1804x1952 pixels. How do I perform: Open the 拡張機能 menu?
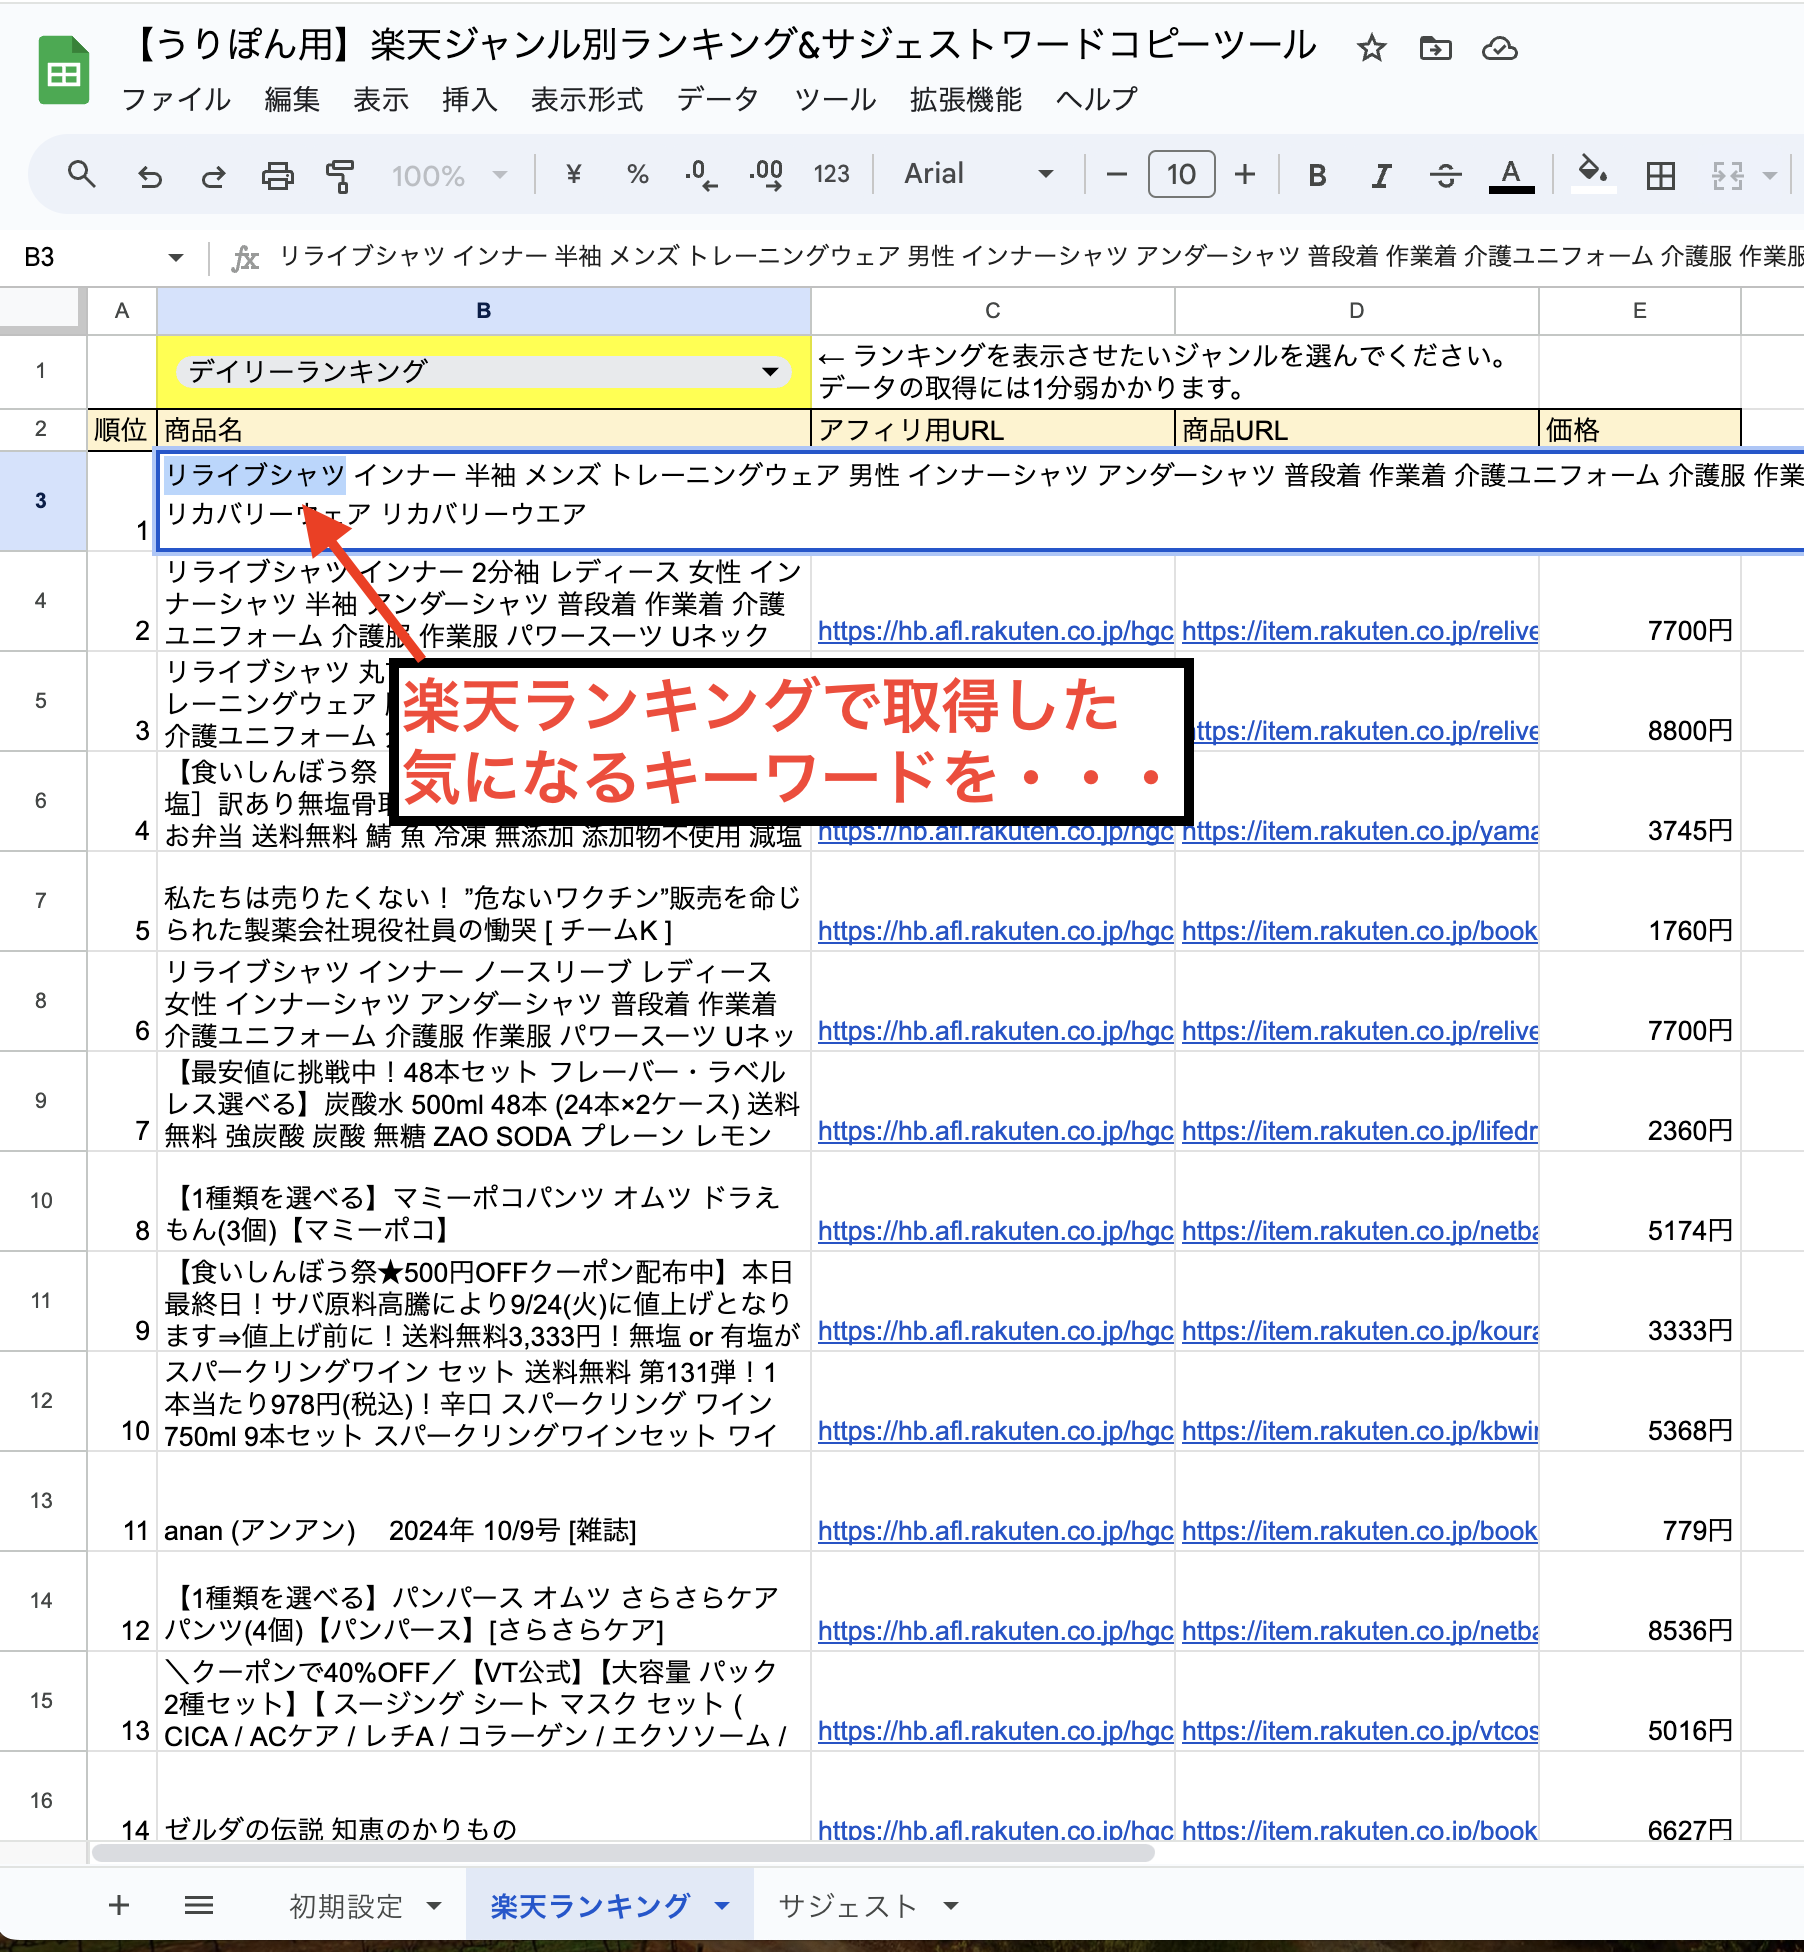(965, 99)
